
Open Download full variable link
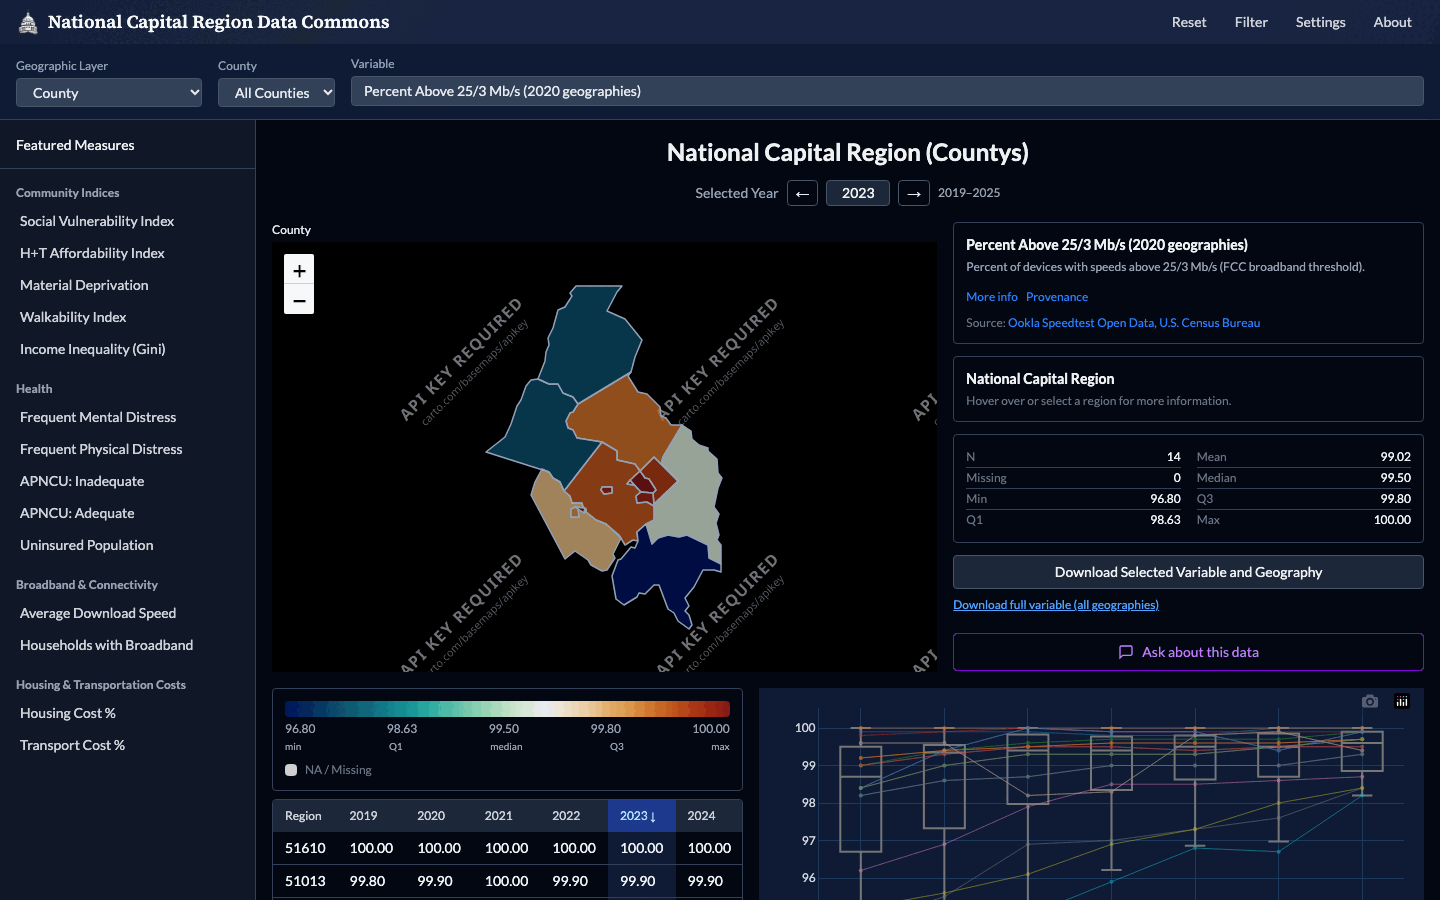pyautogui.click(x=1056, y=605)
